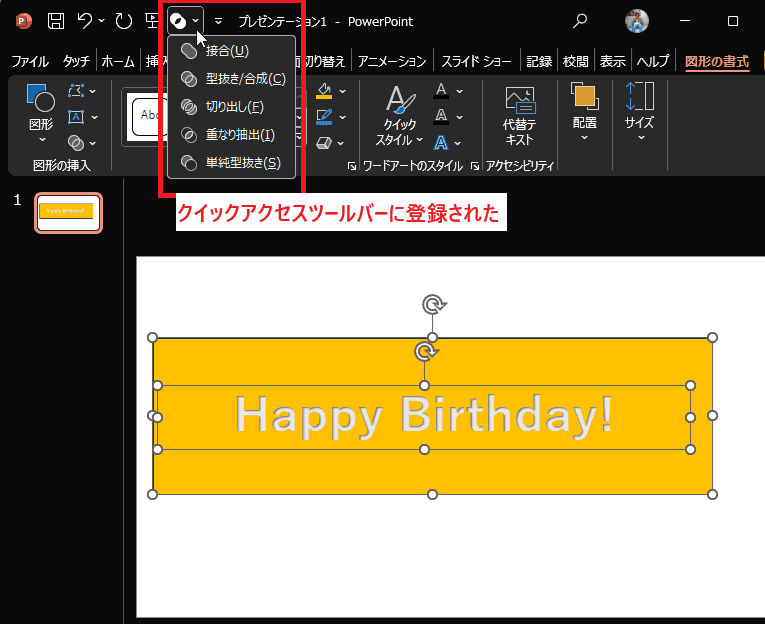This screenshot has width=765, height=624.
Task: Click the user account profile picture
Action: 637,20
